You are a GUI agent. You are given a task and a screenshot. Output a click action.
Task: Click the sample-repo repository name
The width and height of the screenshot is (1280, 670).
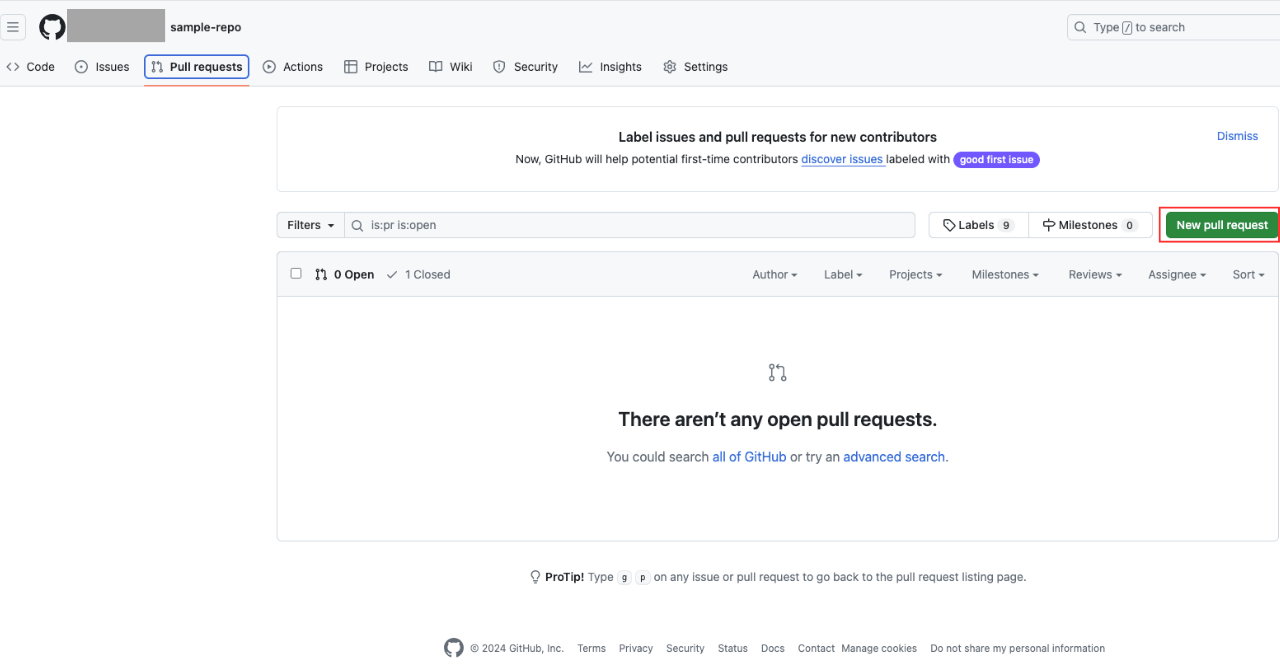(206, 27)
